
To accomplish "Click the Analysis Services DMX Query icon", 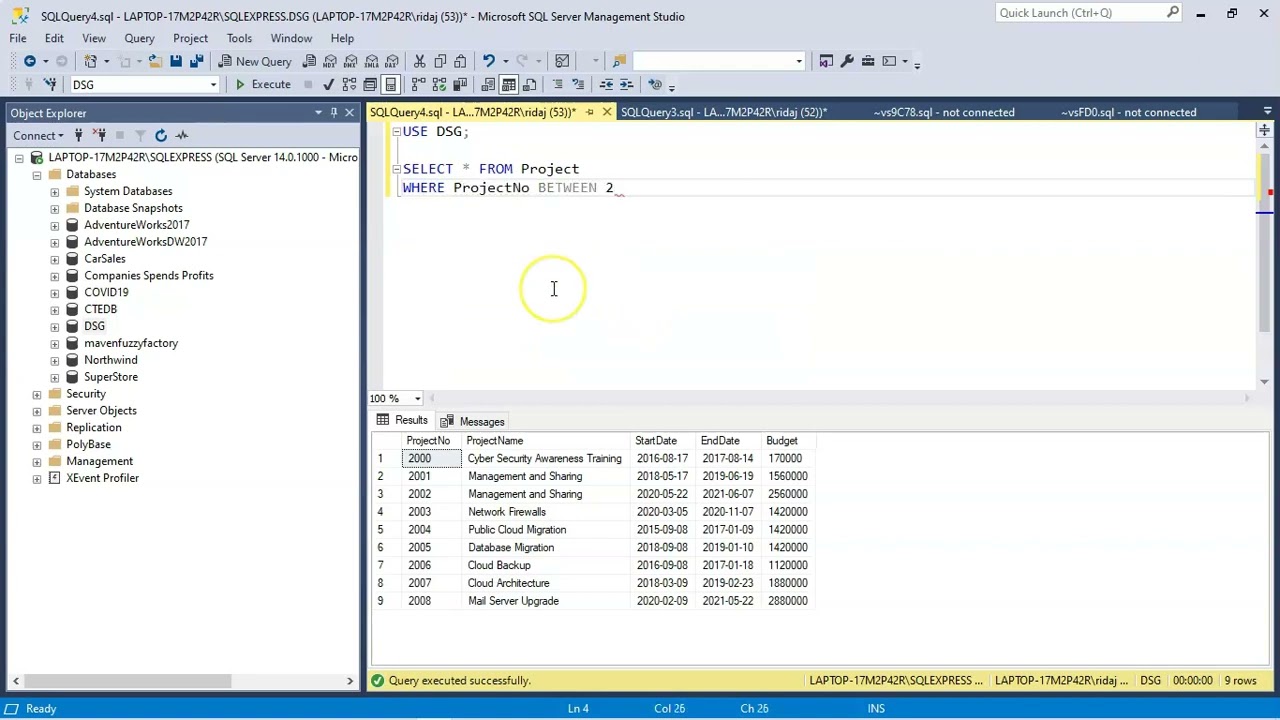I will pyautogui.click(x=351, y=61).
